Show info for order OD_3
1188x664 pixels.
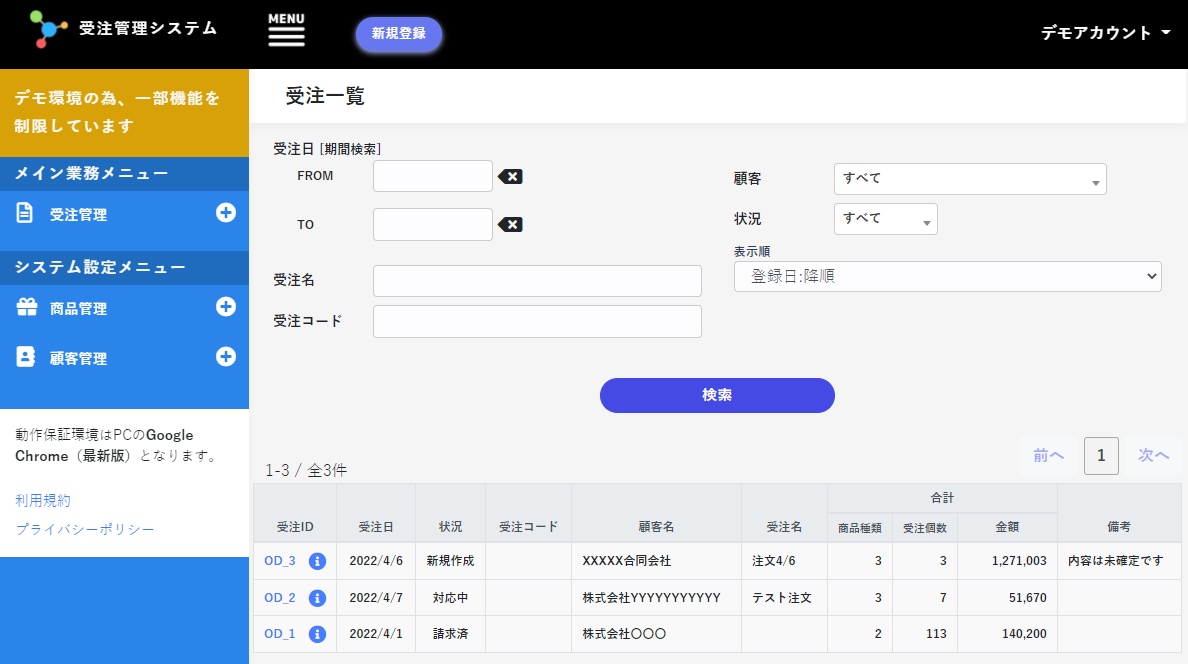[x=317, y=561]
